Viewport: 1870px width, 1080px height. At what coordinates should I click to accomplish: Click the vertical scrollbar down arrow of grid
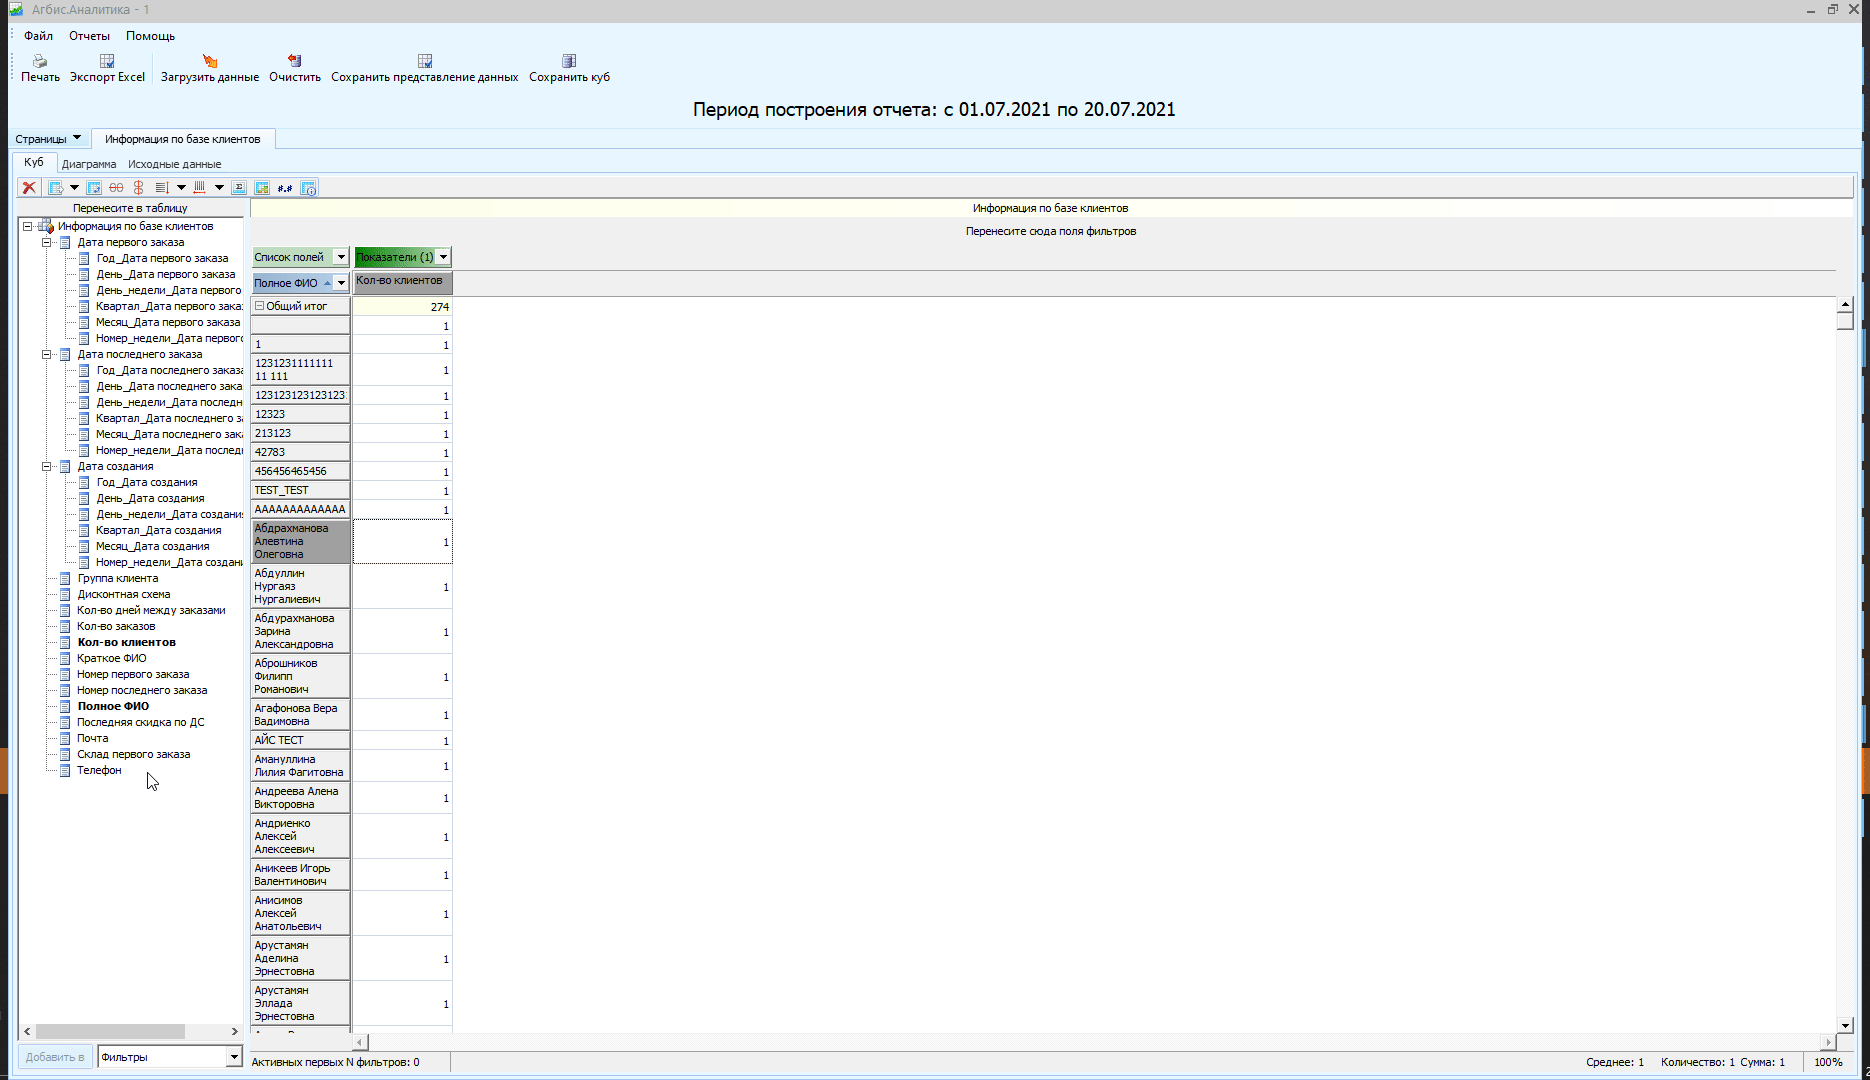(1845, 1025)
